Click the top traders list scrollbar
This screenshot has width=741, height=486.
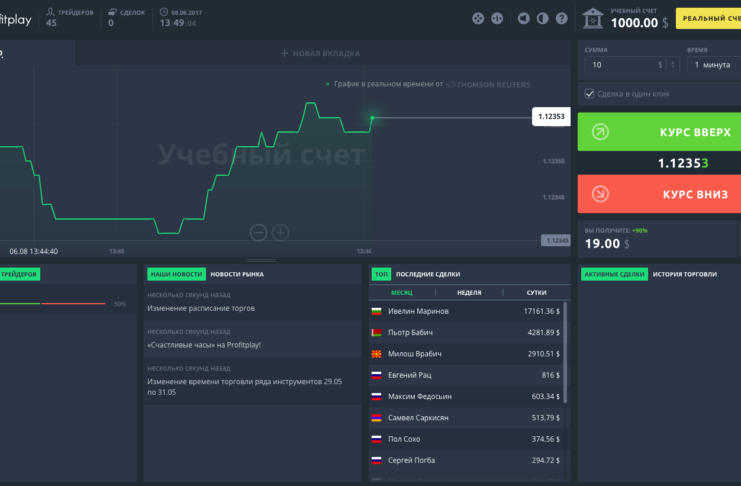pos(565,353)
